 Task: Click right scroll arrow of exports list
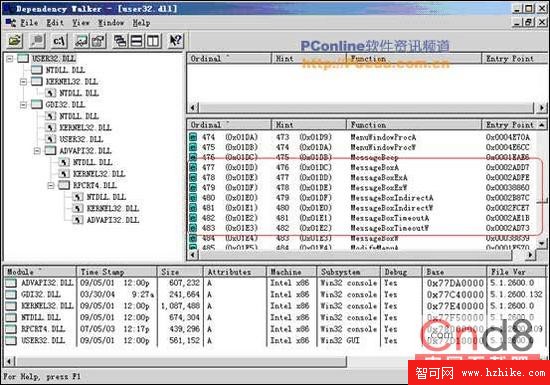click(531, 255)
